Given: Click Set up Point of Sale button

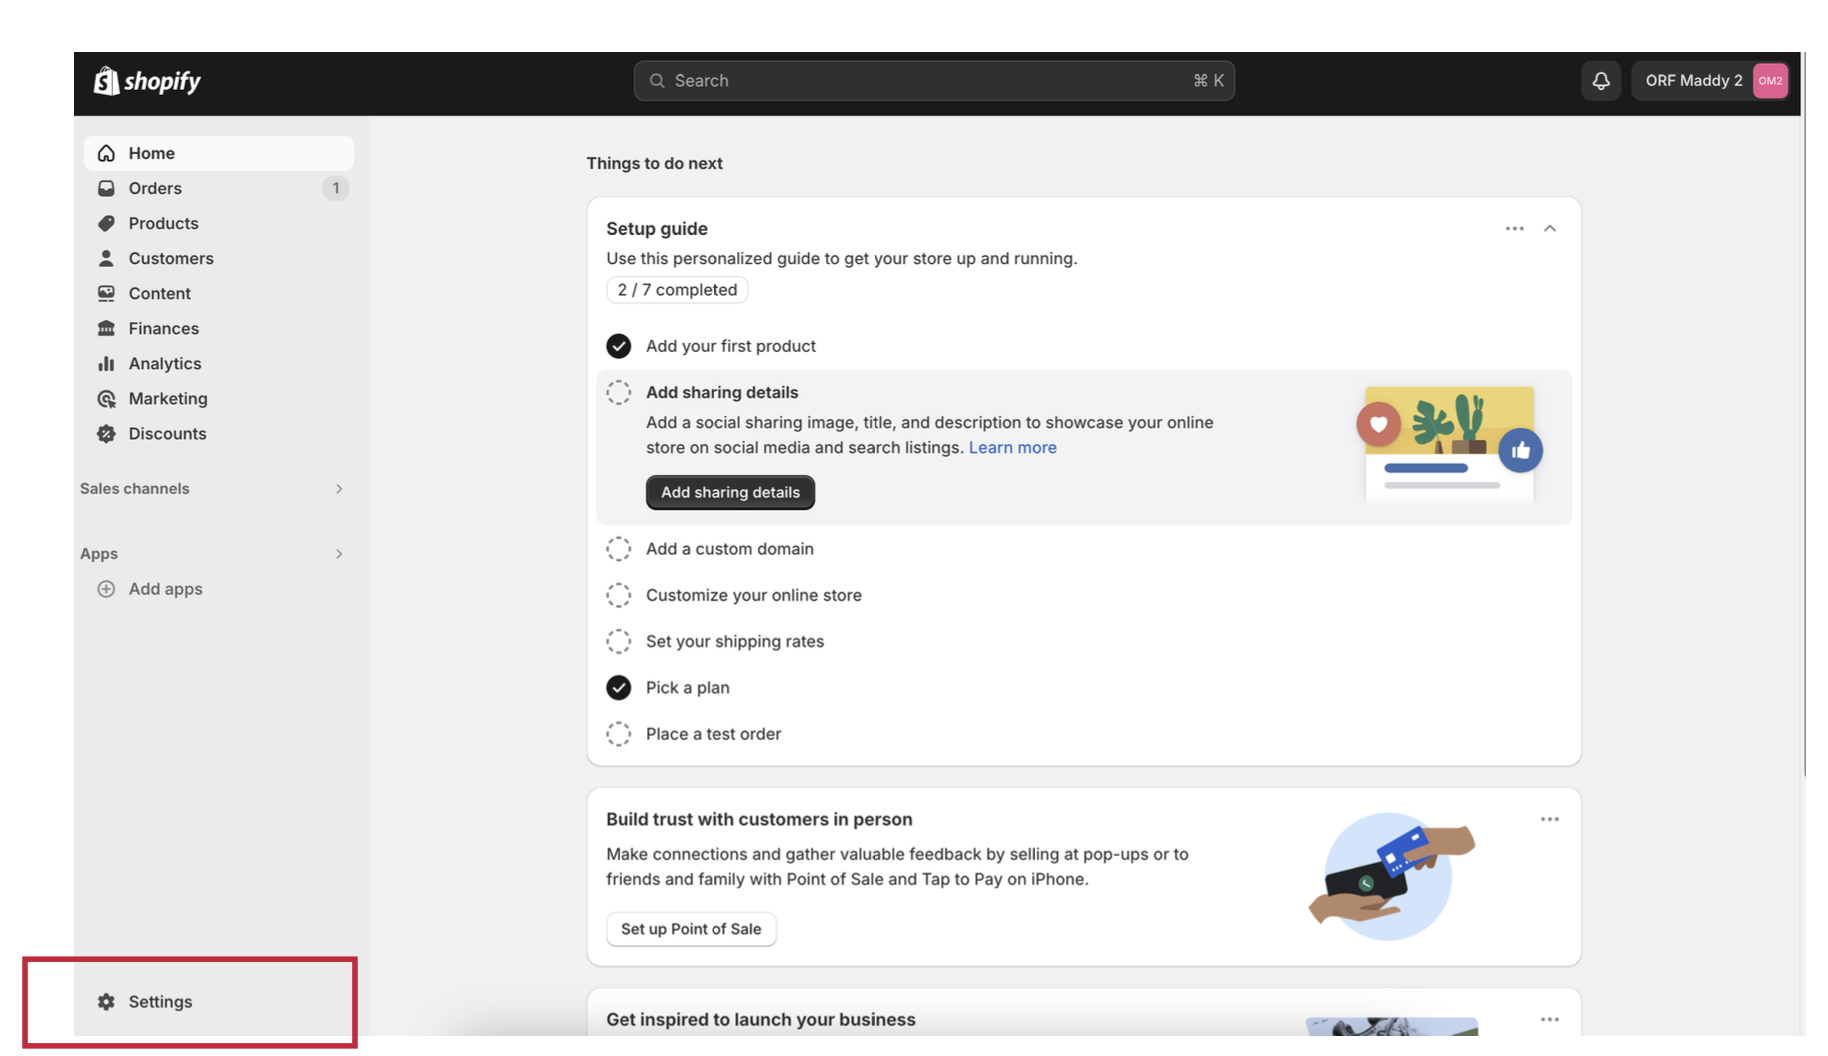Looking at the screenshot, I should click(691, 929).
